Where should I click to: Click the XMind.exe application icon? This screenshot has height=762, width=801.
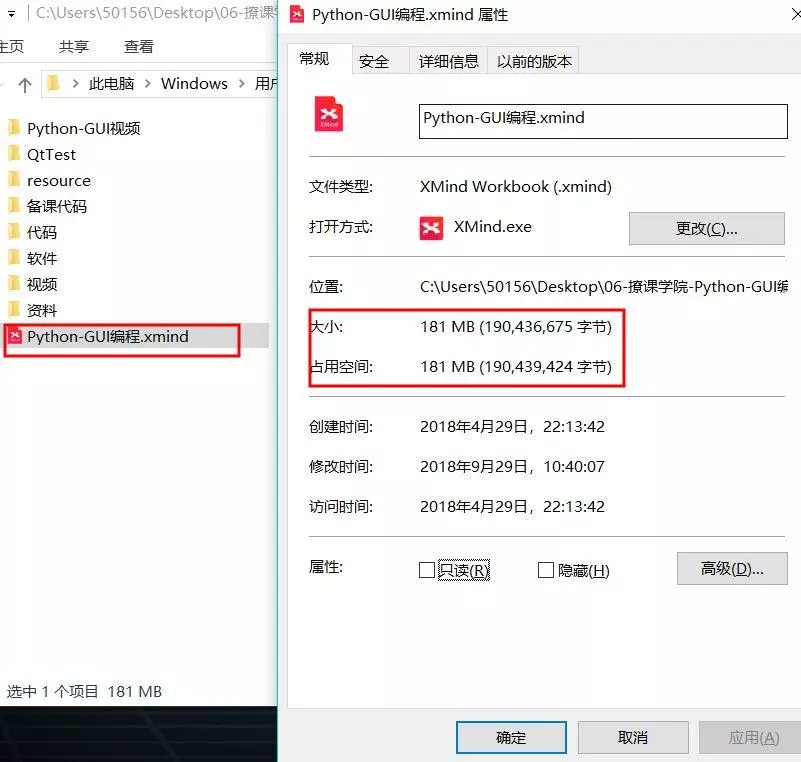(x=431, y=228)
